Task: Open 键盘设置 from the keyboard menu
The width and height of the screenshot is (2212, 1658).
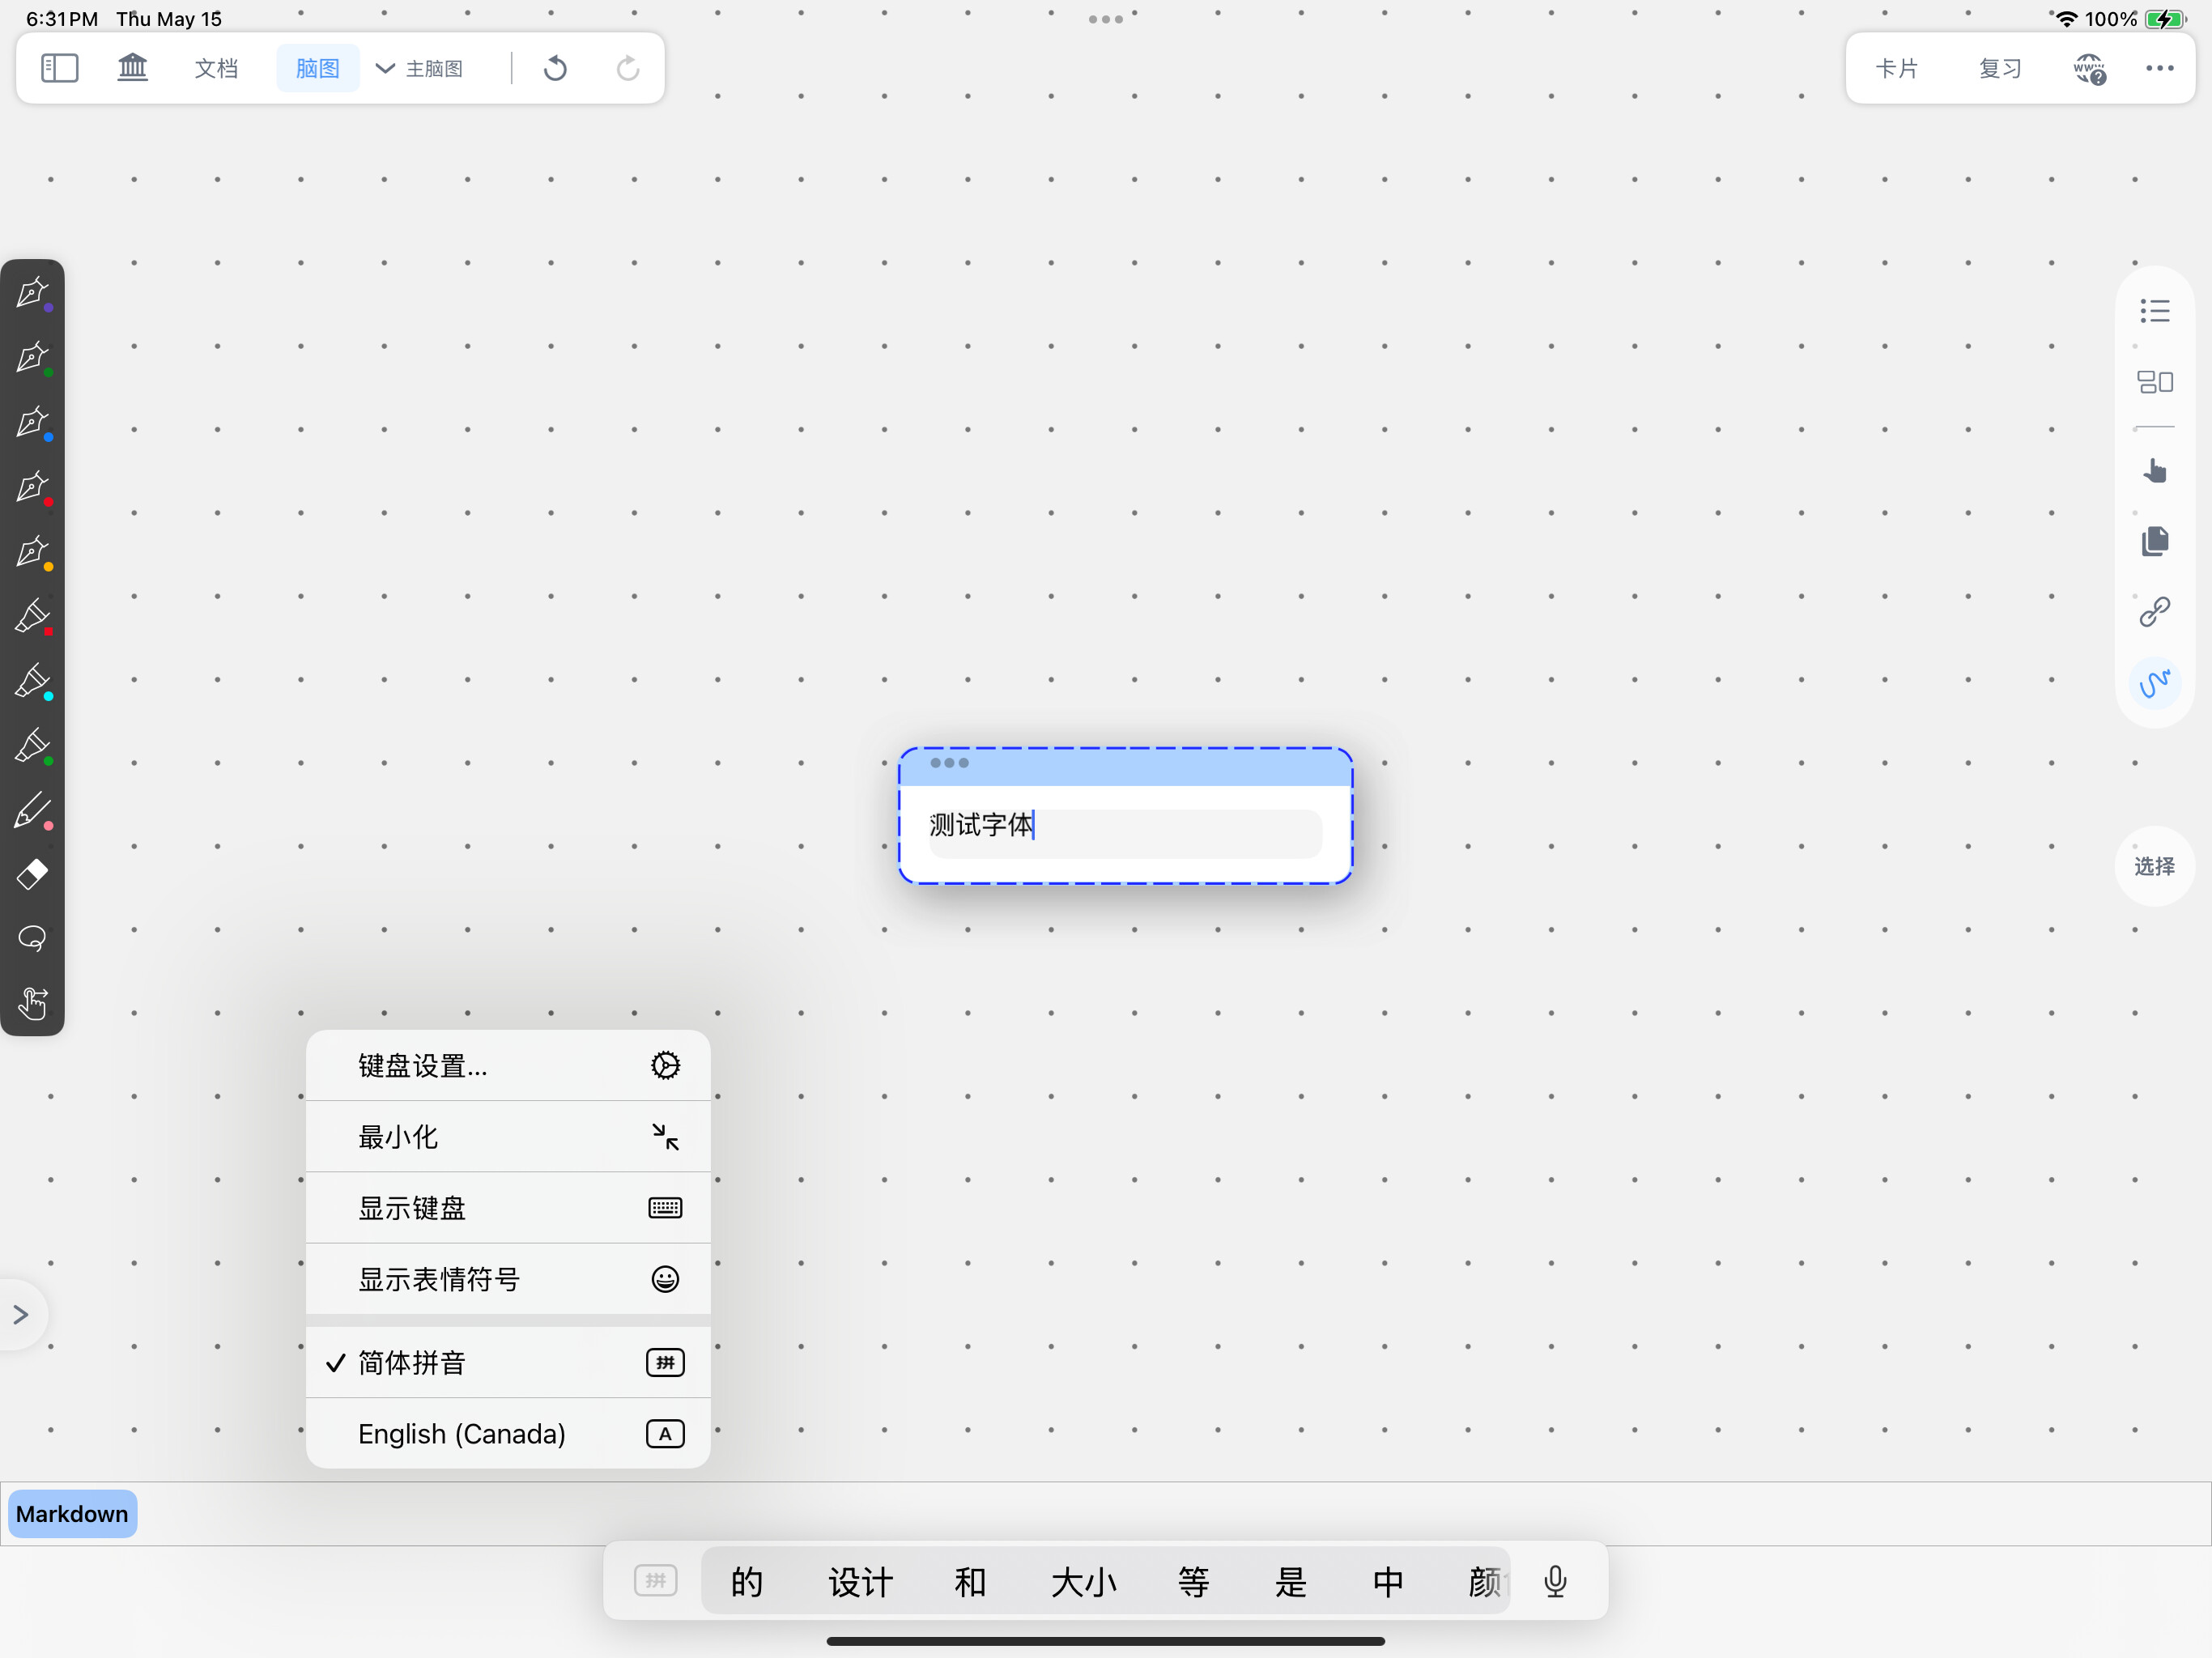Action: 508,1066
